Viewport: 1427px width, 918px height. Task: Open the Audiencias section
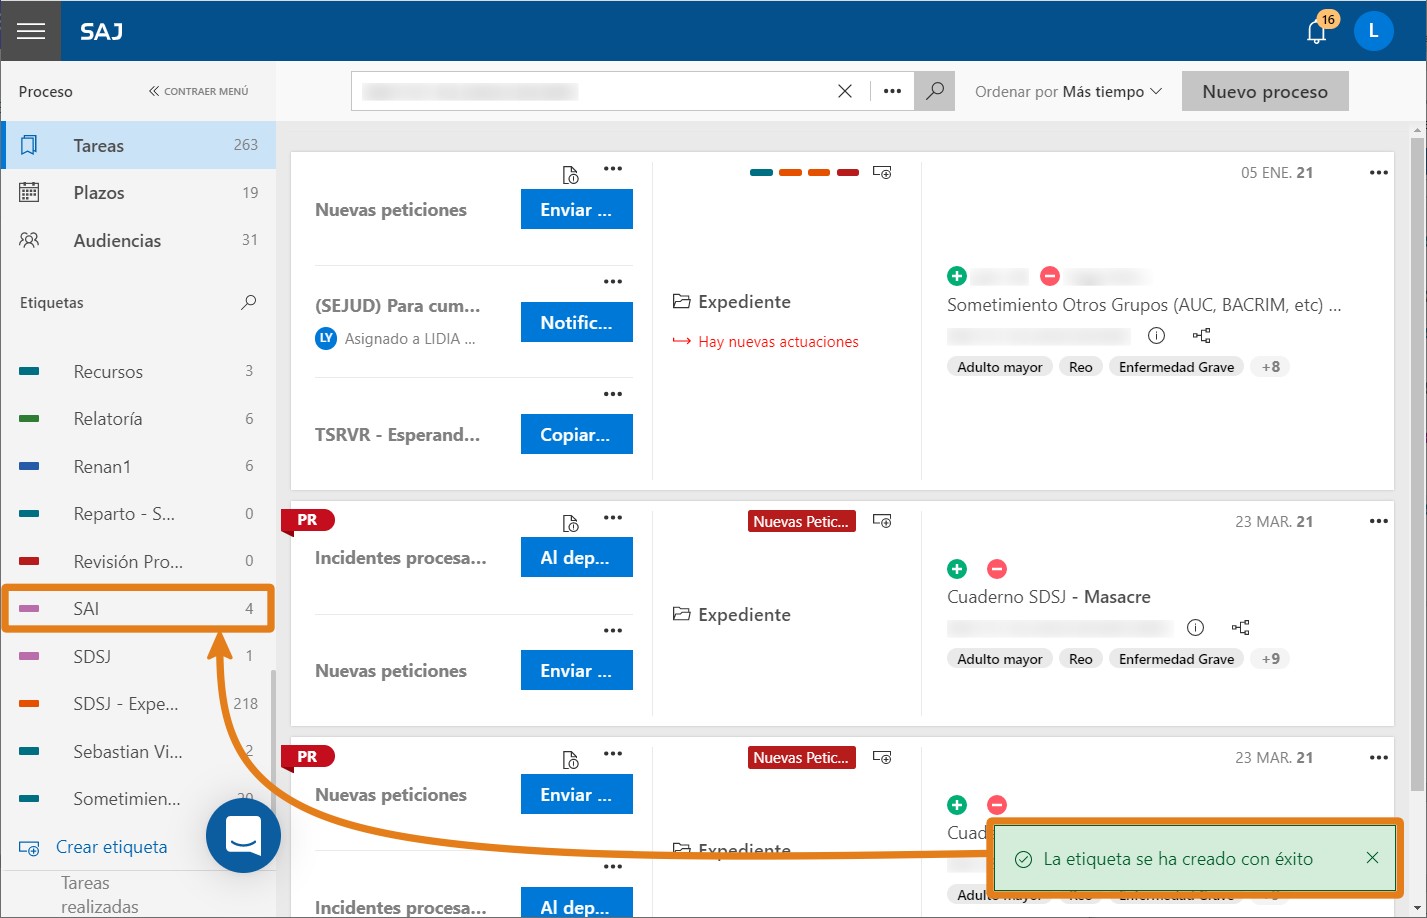pyautogui.click(x=138, y=240)
